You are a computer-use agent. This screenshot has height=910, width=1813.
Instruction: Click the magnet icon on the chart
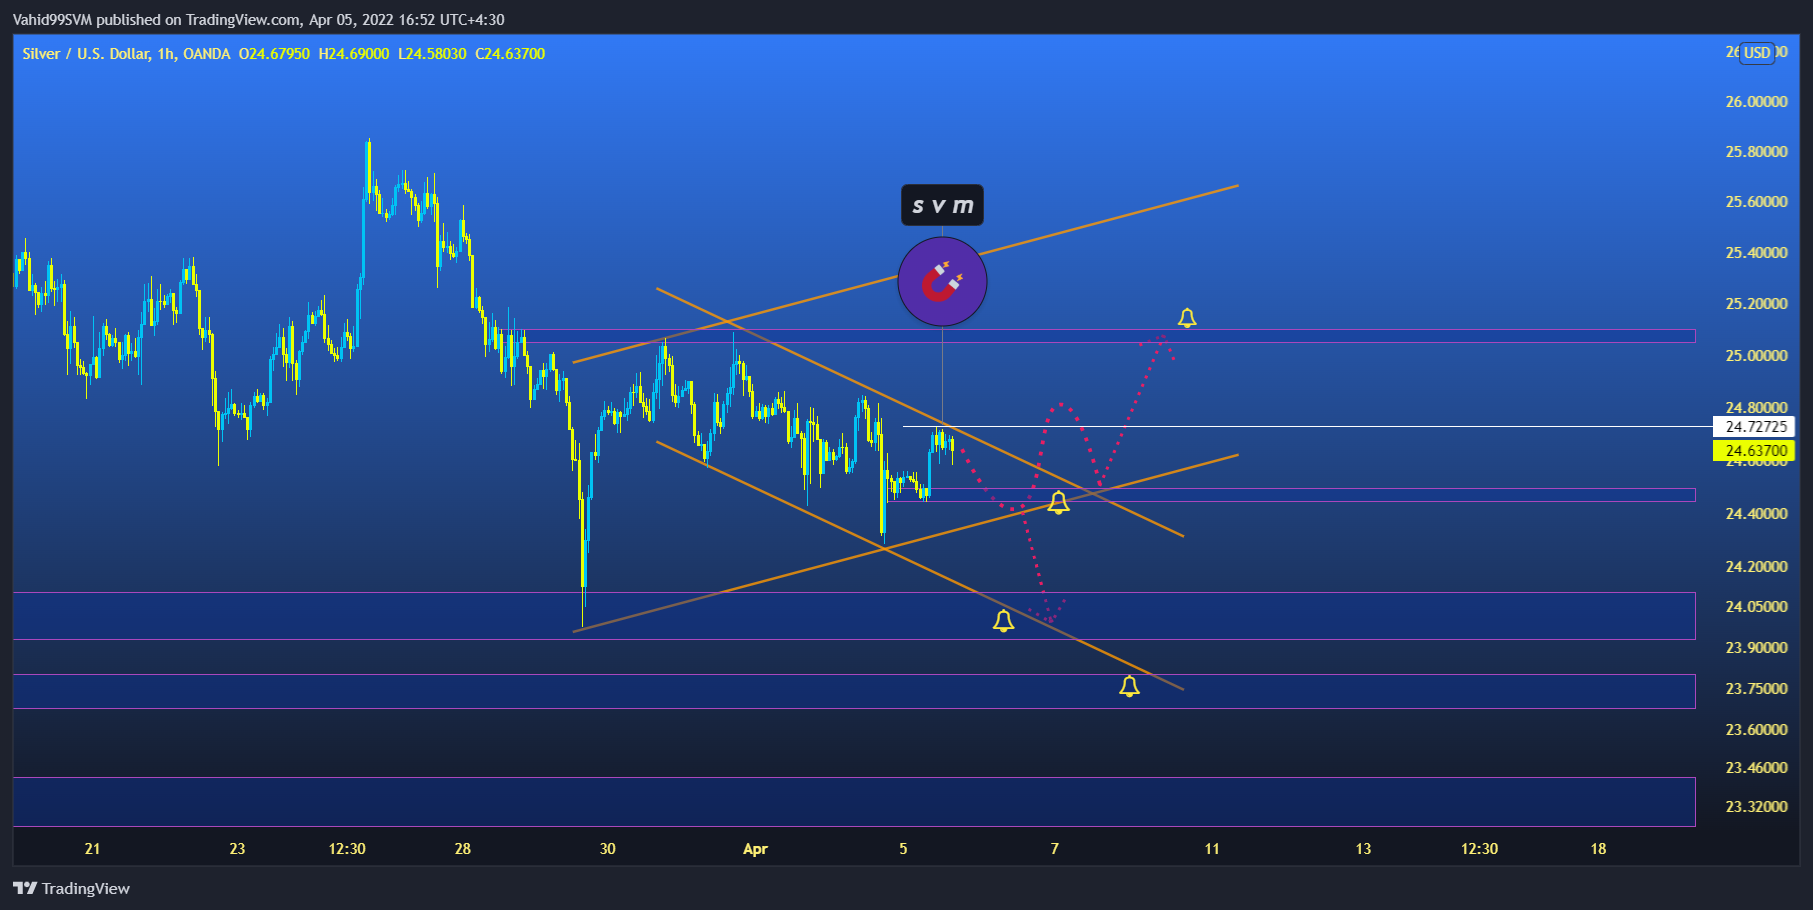pyautogui.click(x=942, y=282)
